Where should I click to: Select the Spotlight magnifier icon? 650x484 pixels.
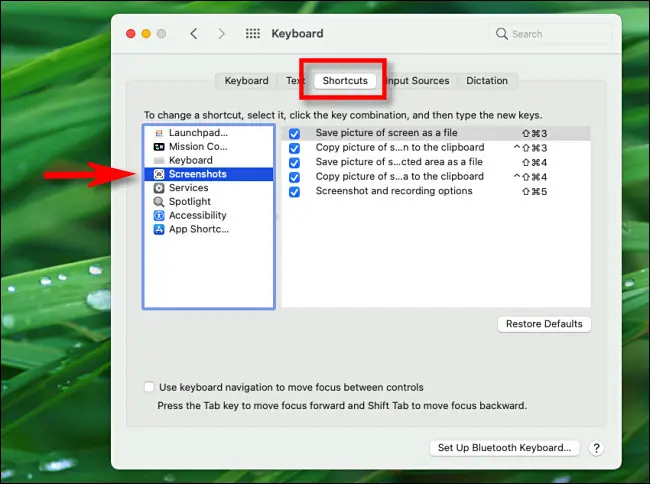pos(159,202)
